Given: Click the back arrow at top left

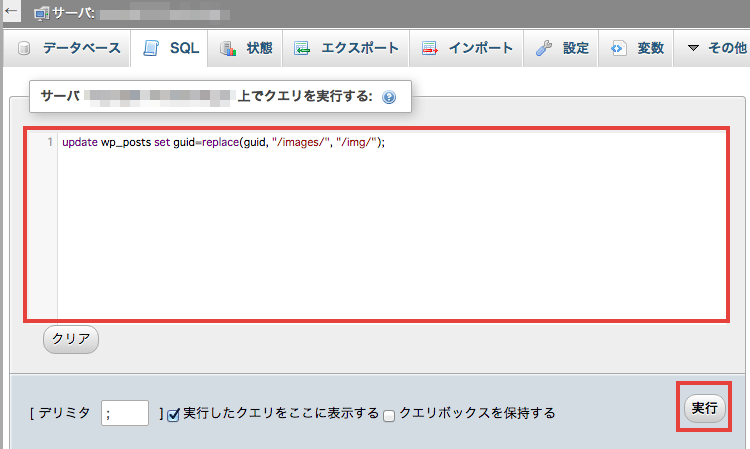Looking at the screenshot, I should [x=11, y=11].
